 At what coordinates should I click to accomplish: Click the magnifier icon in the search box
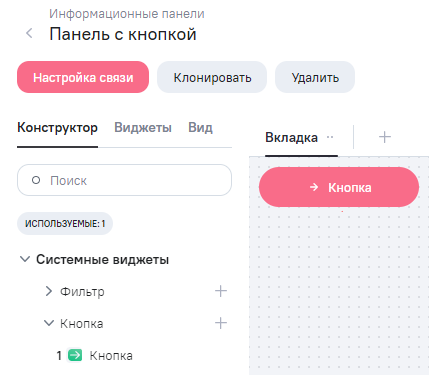(36, 180)
